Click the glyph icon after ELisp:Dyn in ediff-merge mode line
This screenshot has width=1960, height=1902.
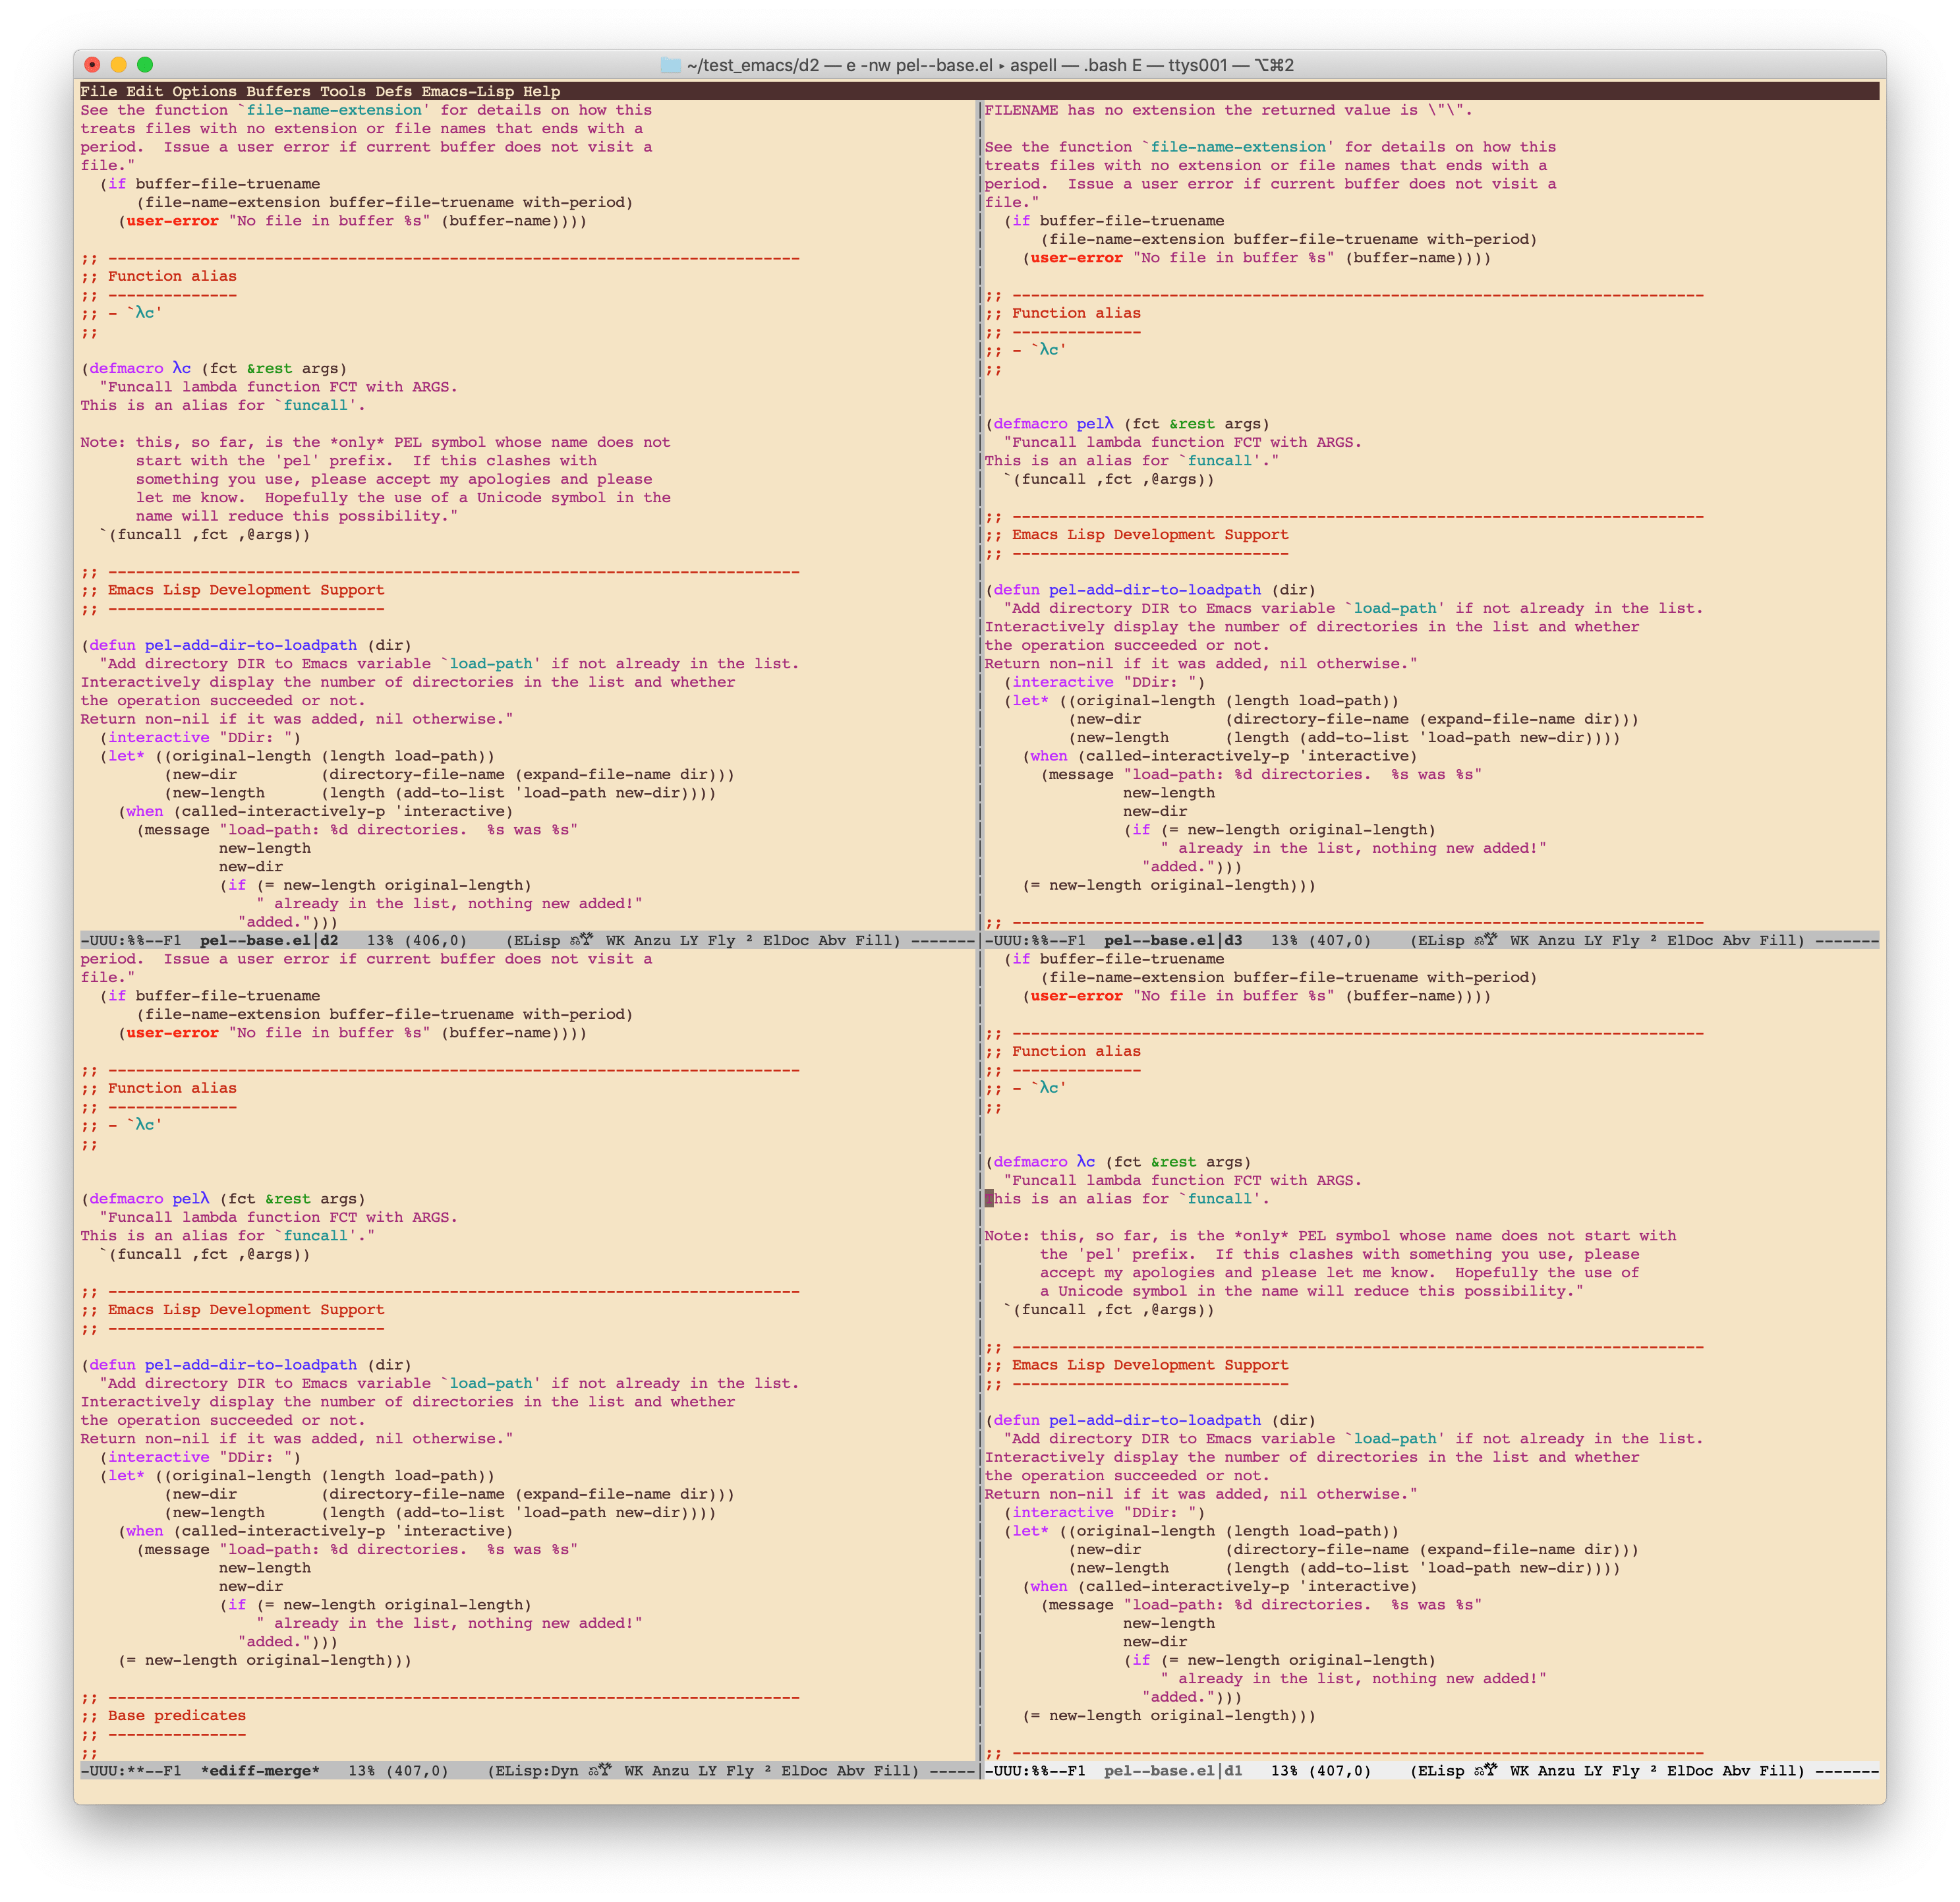point(601,1770)
